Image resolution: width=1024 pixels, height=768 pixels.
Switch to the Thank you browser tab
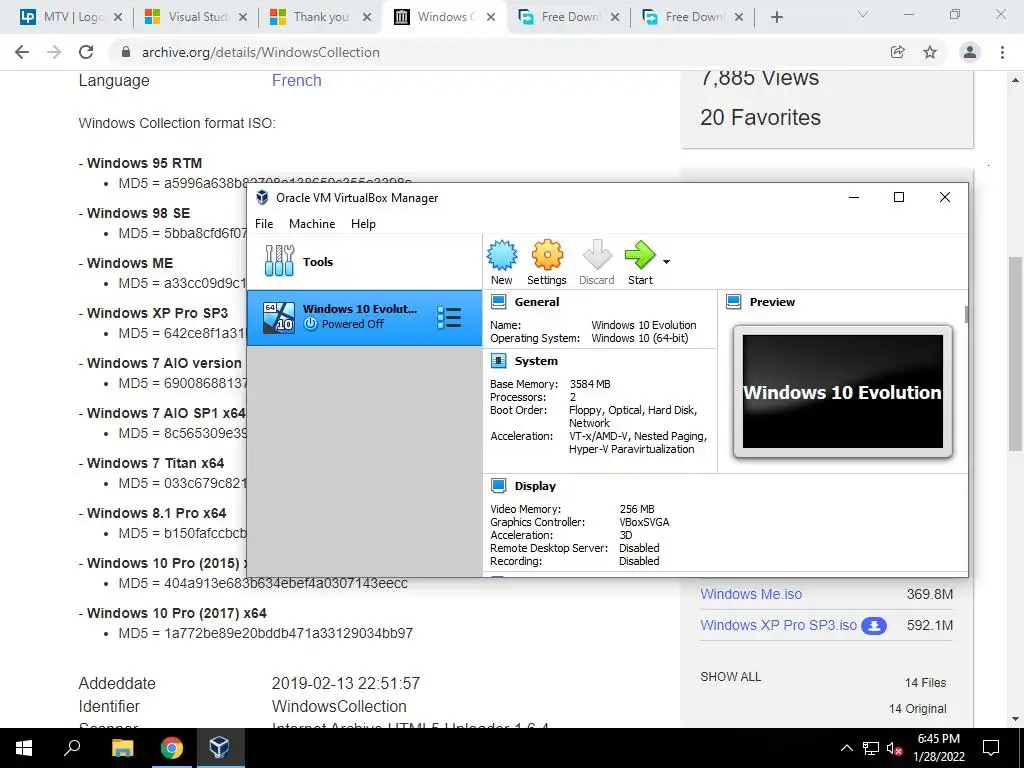tap(321, 17)
